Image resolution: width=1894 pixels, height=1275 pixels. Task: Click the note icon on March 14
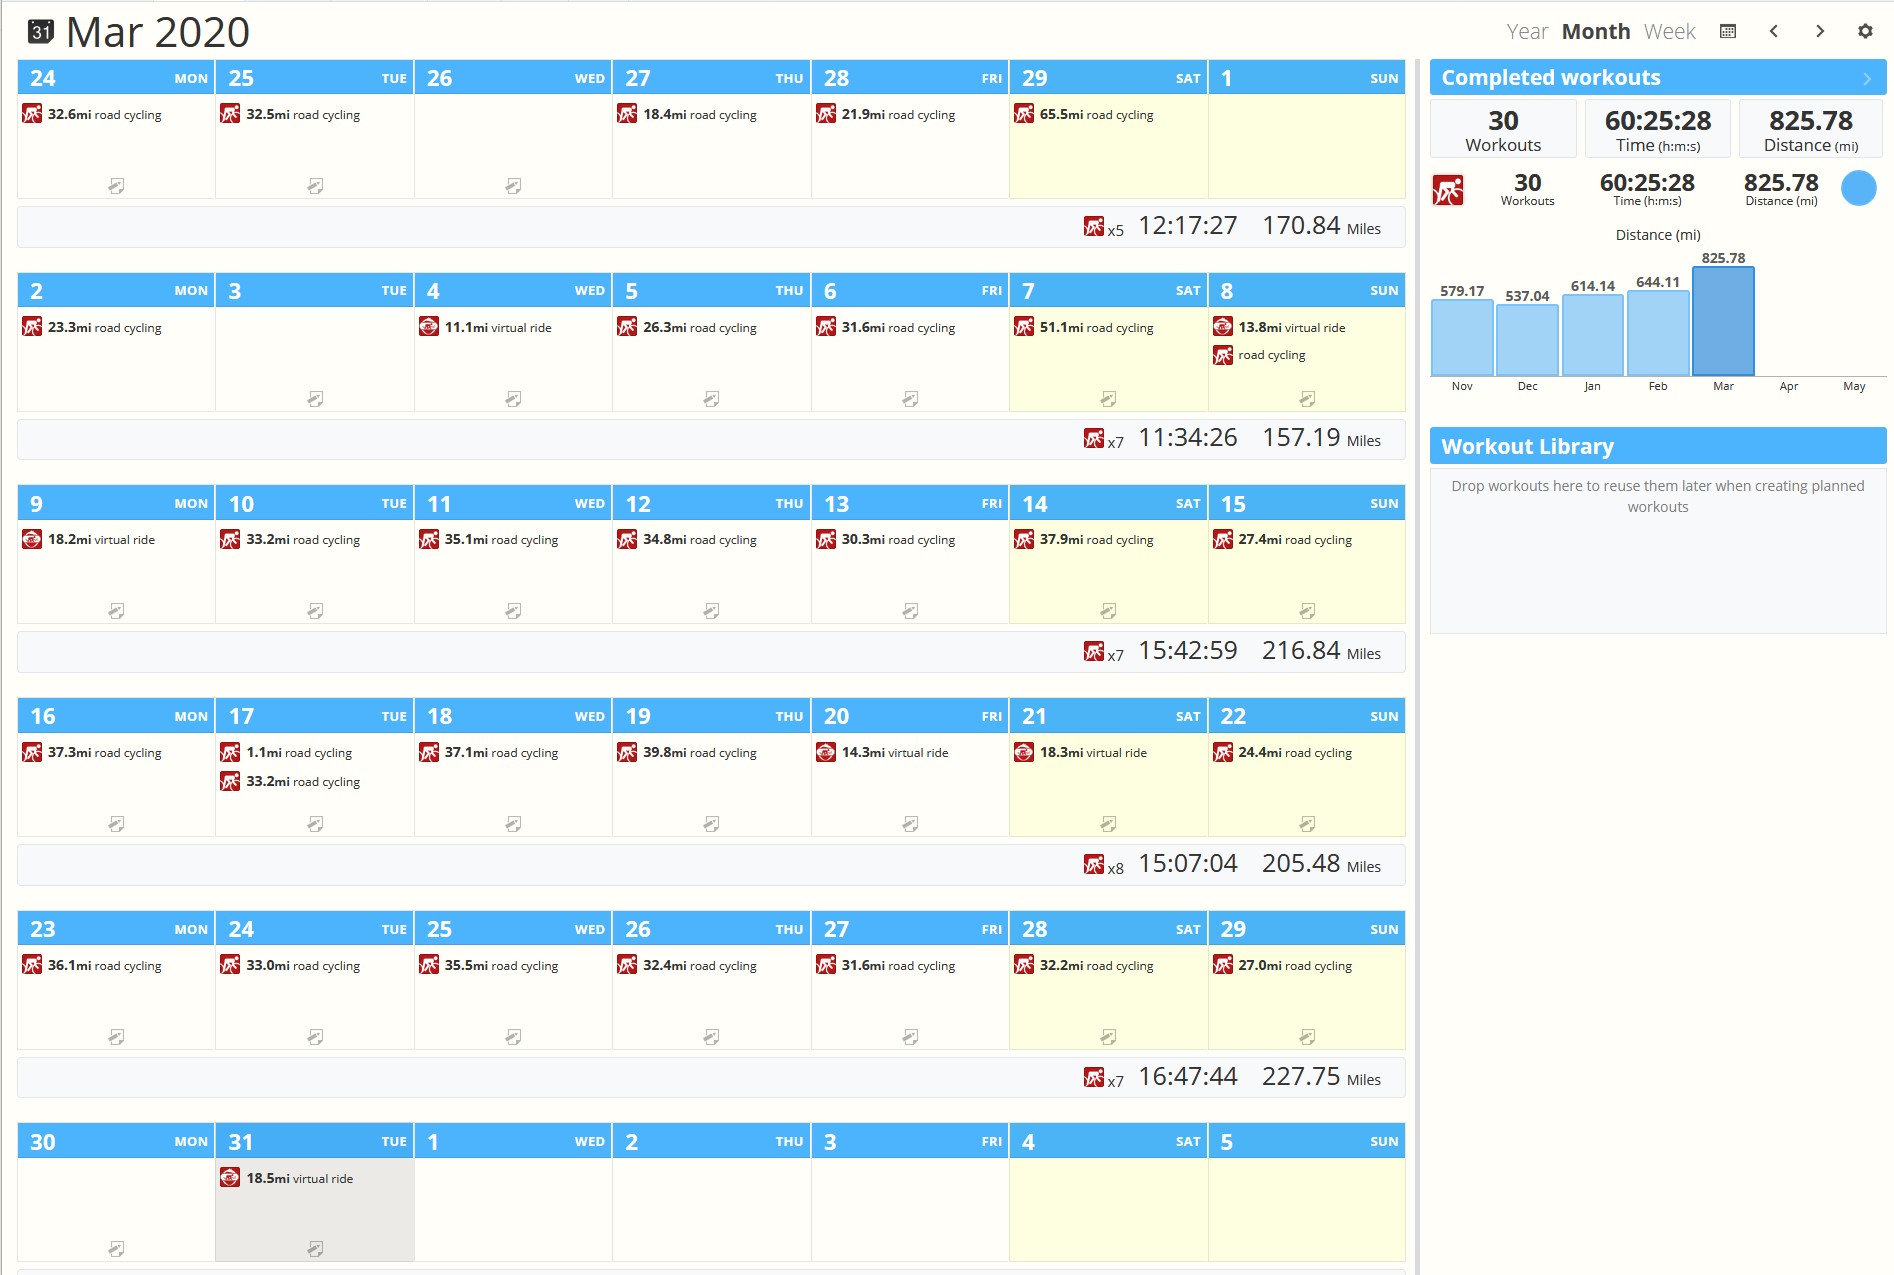[x=1108, y=611]
